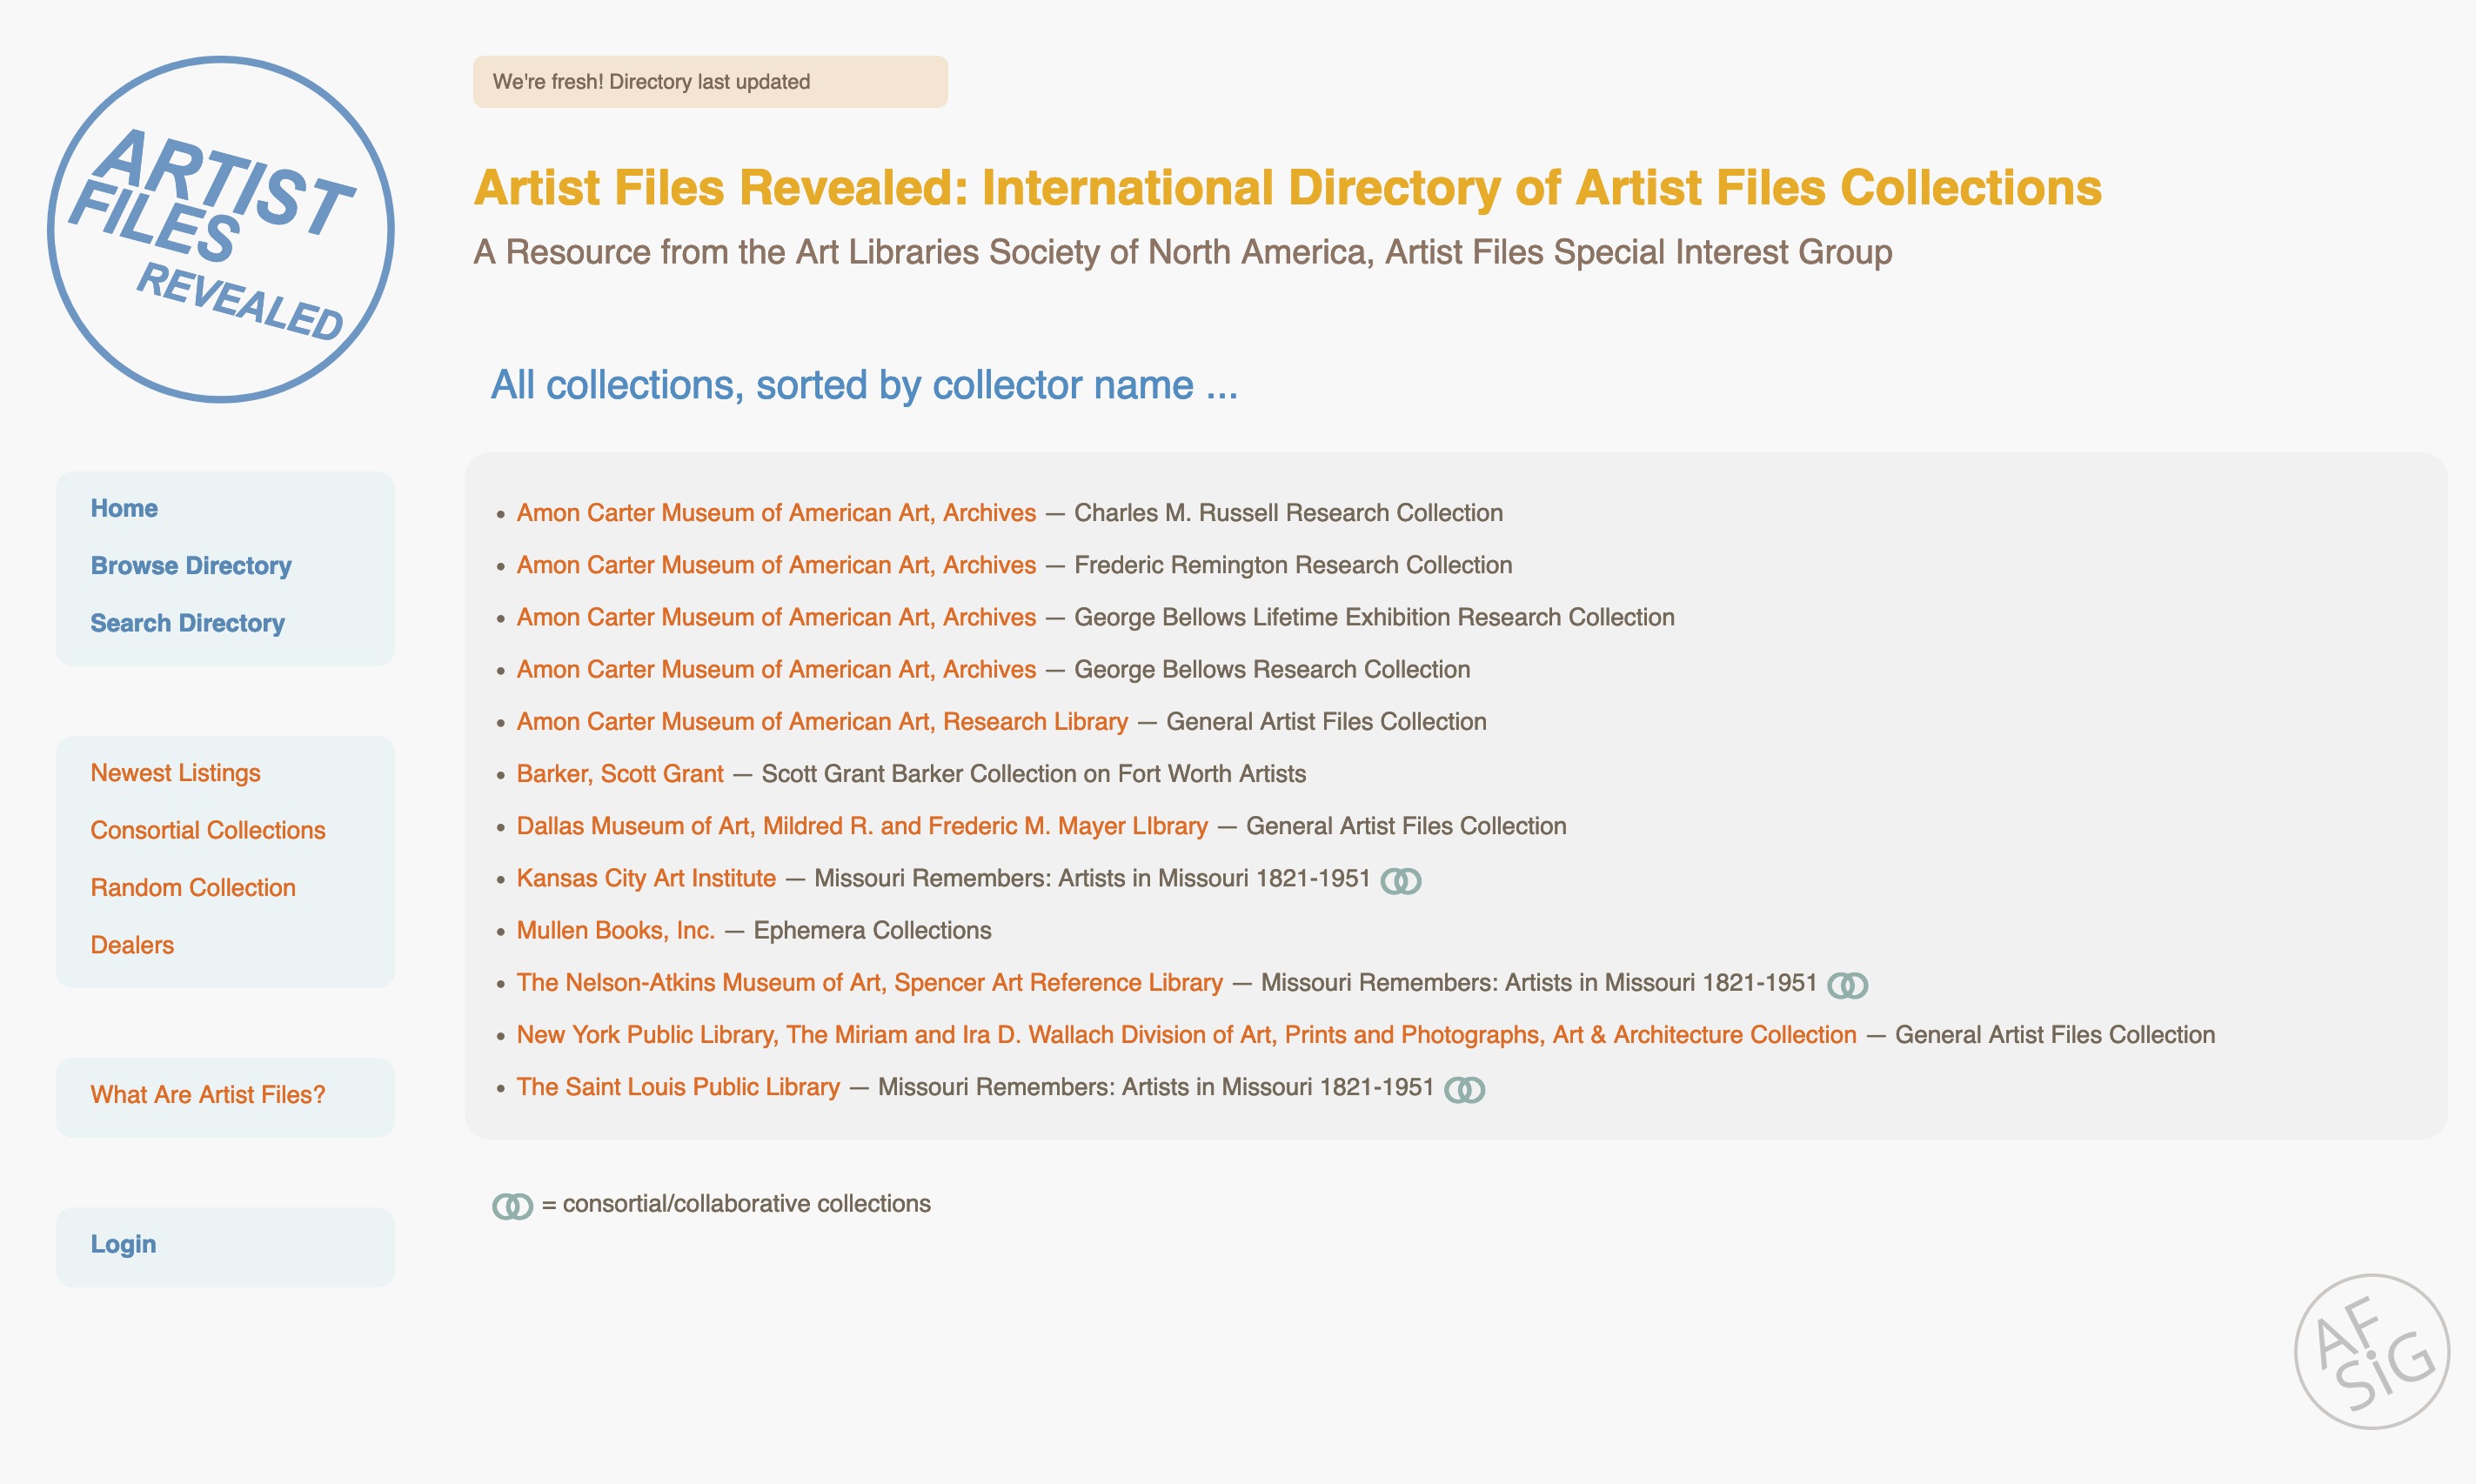Click the consortial rings legend icon
The width and height of the screenshot is (2476, 1484).
click(512, 1206)
